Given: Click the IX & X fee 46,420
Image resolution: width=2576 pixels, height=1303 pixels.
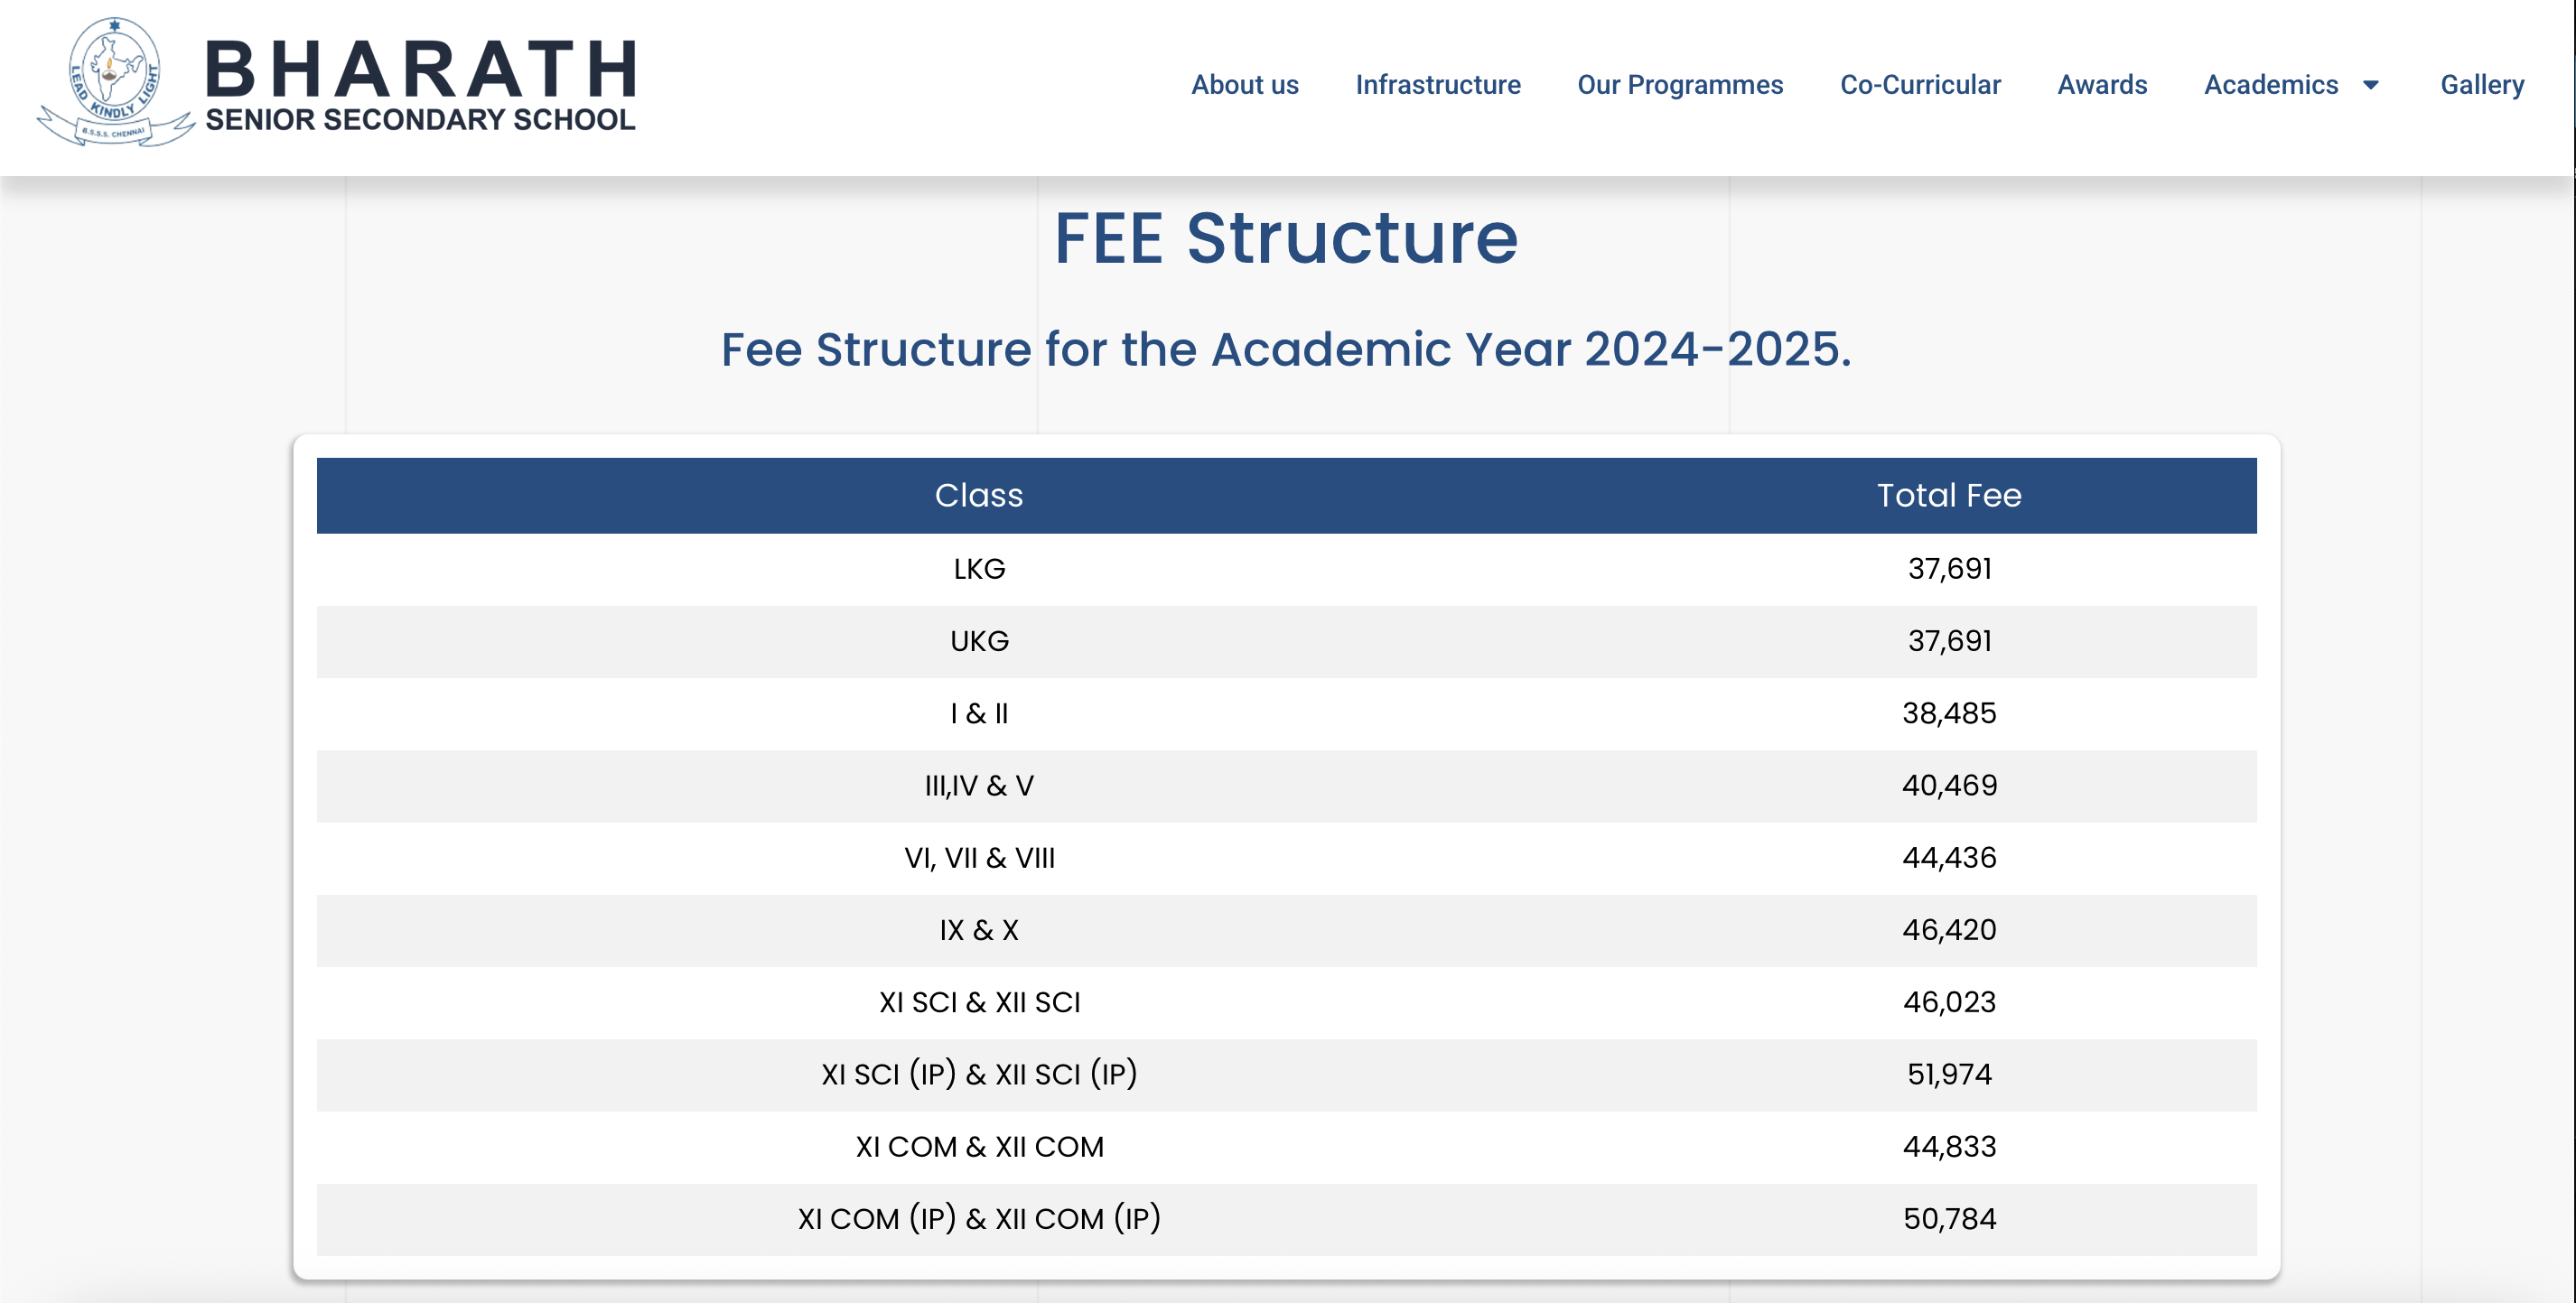Looking at the screenshot, I should 1949,930.
